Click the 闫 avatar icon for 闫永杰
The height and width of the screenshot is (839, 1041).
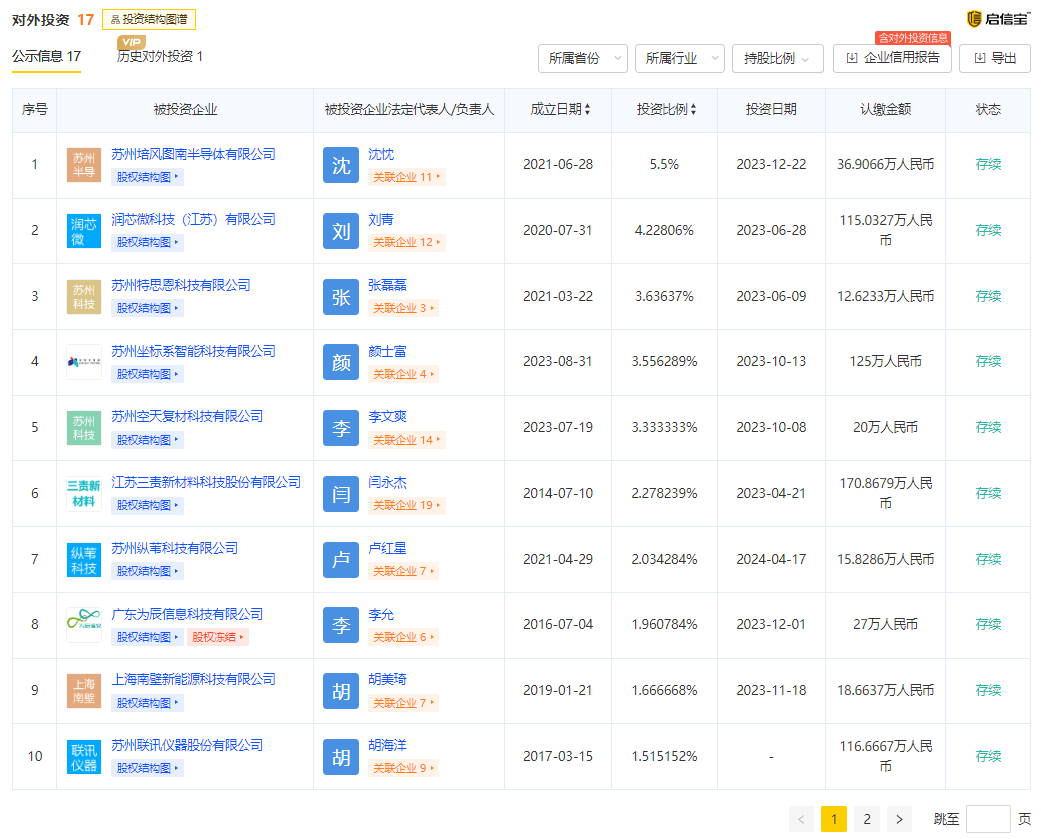click(341, 494)
